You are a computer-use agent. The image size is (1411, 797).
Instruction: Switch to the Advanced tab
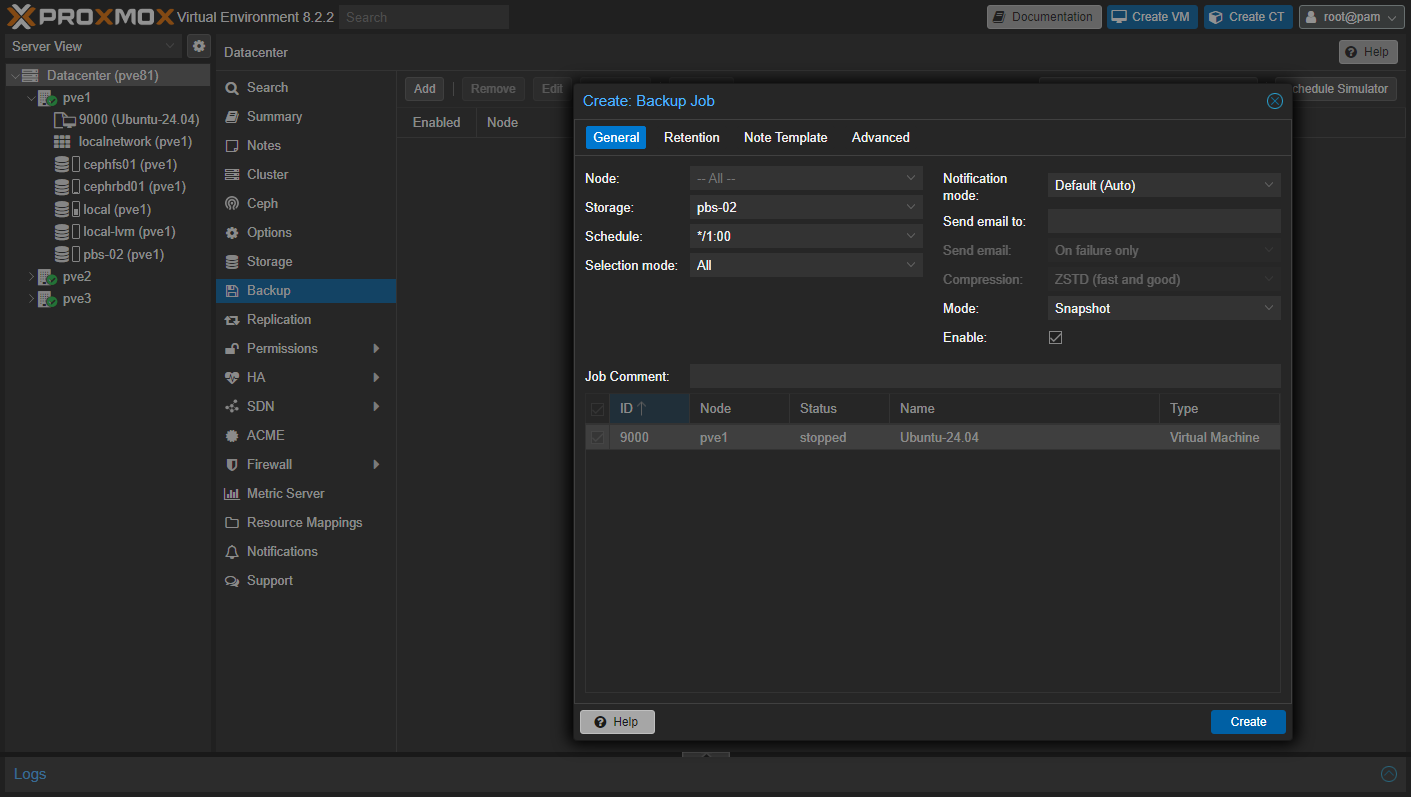(881, 137)
